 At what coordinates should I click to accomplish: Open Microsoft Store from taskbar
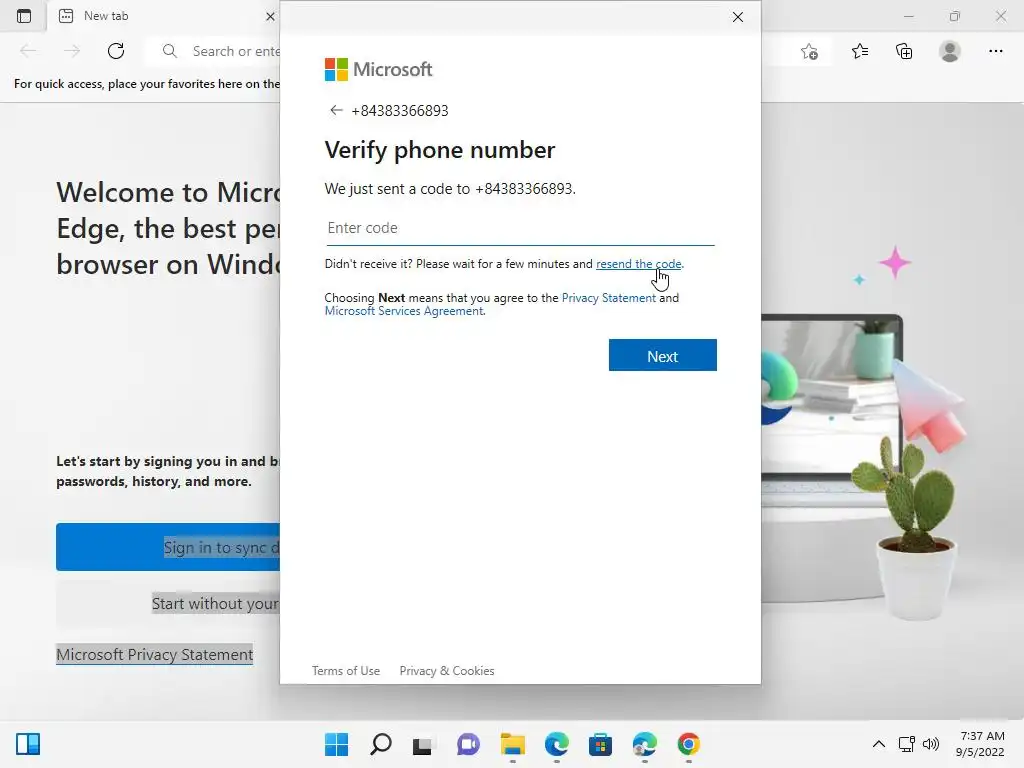coord(600,744)
